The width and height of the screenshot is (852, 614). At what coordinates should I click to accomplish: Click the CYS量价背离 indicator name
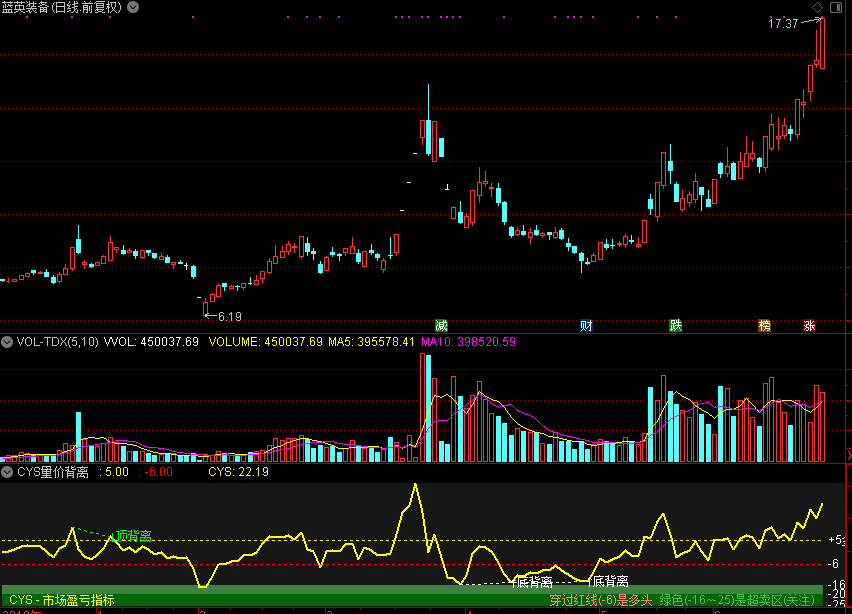pos(53,472)
